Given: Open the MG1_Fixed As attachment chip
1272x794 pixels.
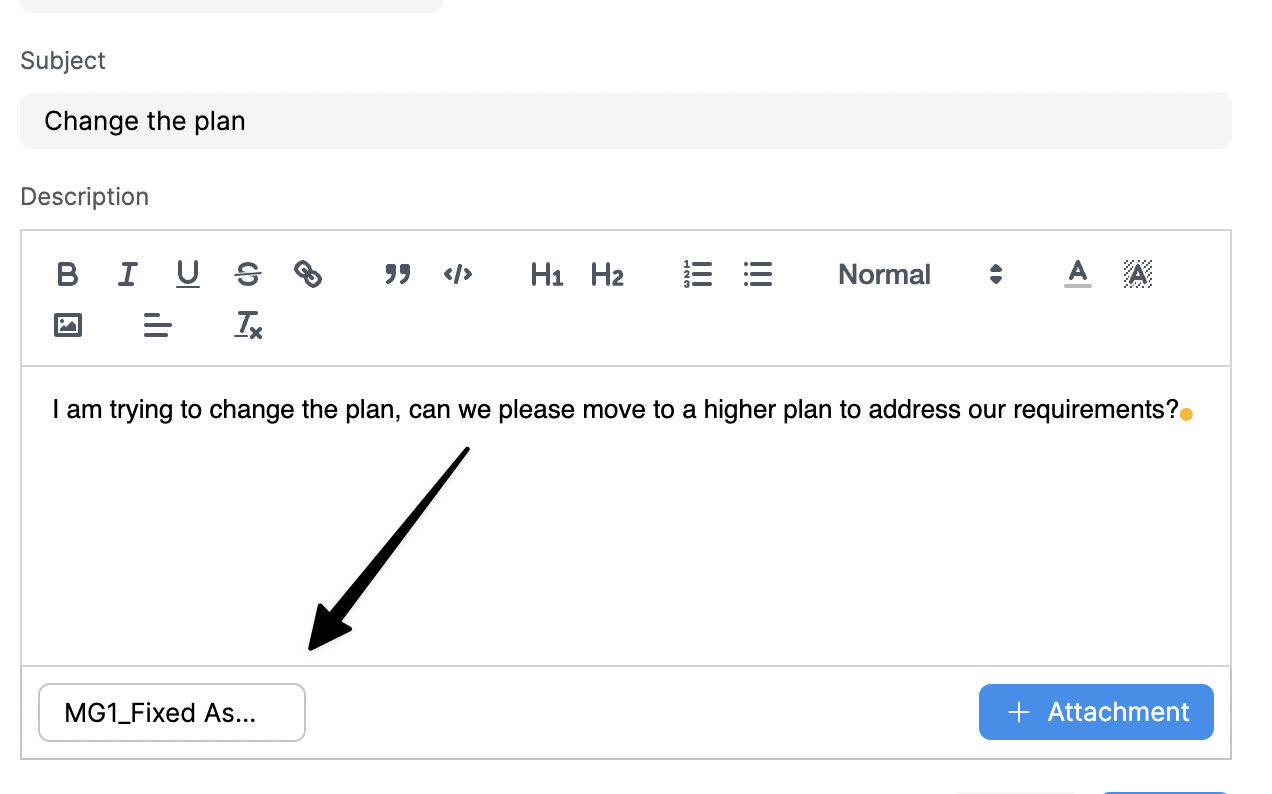Looking at the screenshot, I should [171, 712].
